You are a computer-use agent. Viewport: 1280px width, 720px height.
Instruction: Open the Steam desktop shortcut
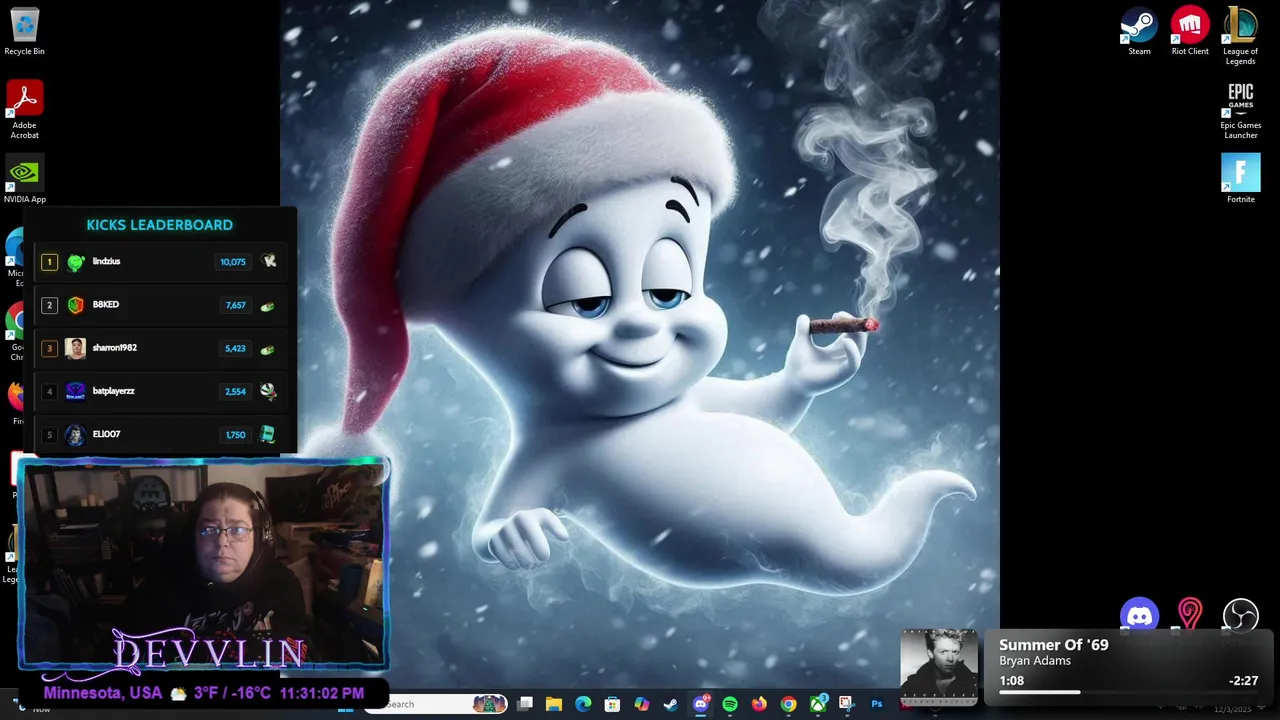1139,32
